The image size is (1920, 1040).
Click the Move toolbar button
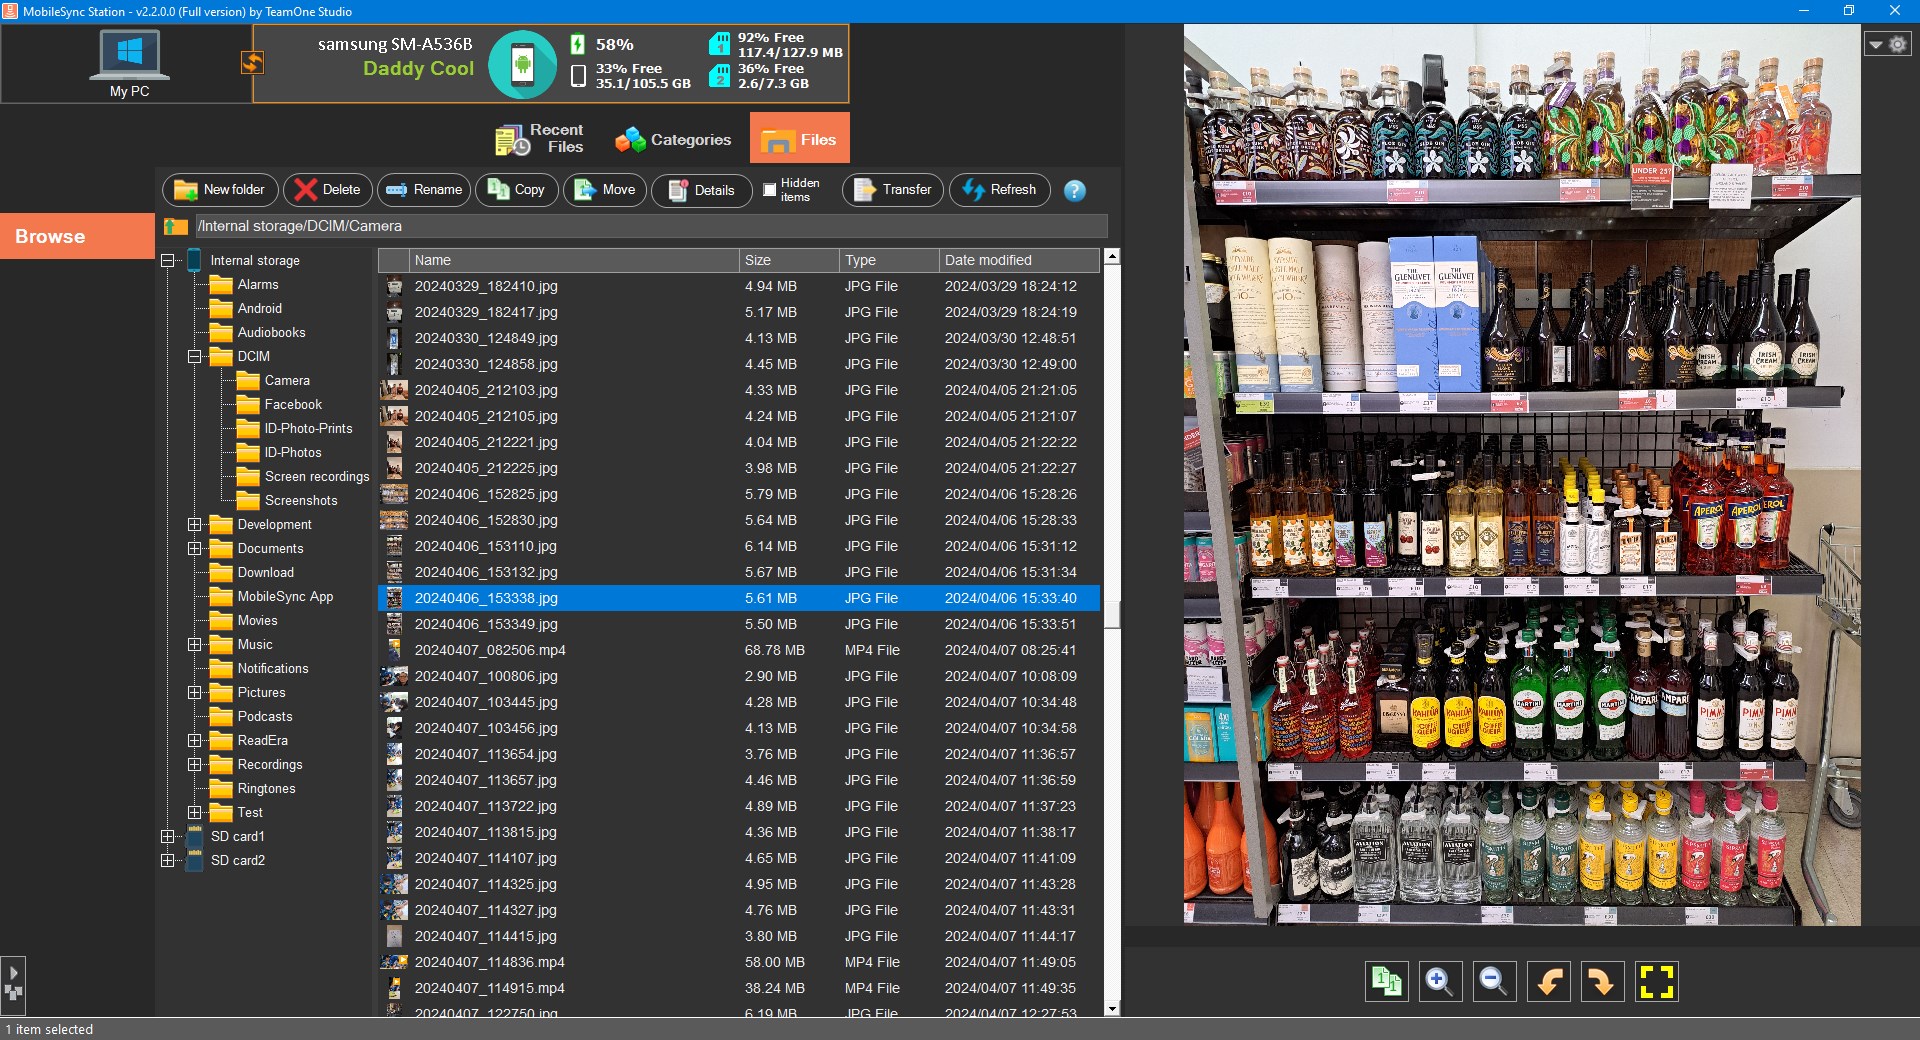point(605,190)
